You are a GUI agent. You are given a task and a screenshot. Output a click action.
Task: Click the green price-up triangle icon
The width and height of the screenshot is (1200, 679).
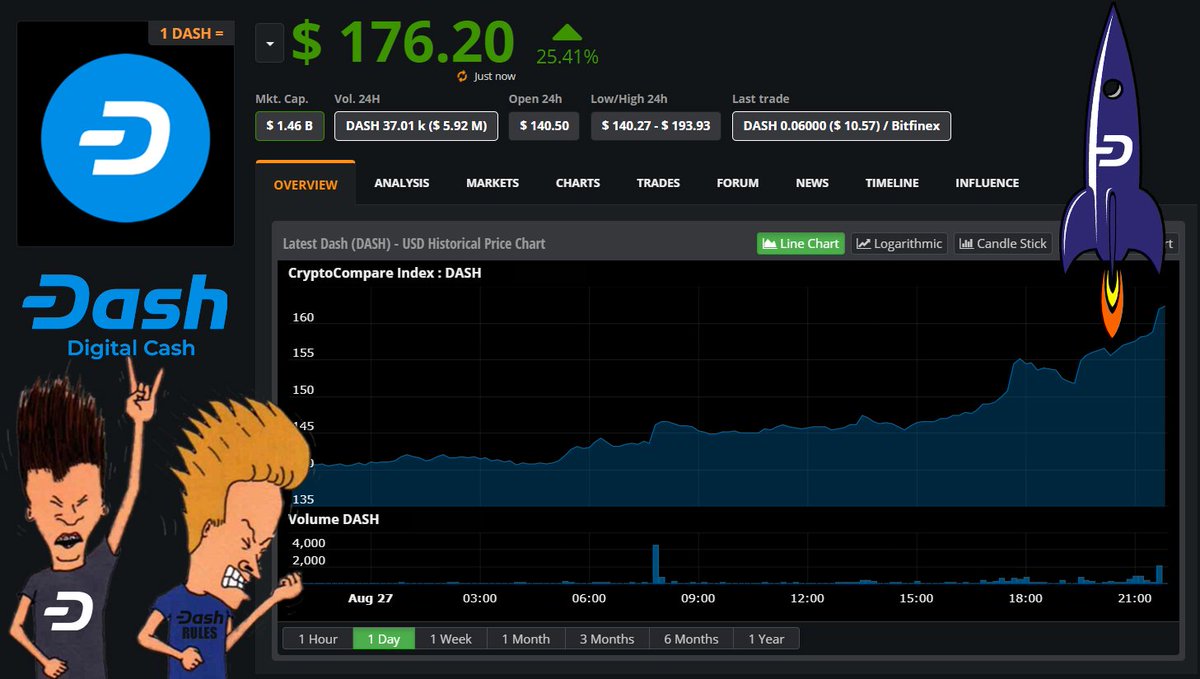click(x=567, y=33)
